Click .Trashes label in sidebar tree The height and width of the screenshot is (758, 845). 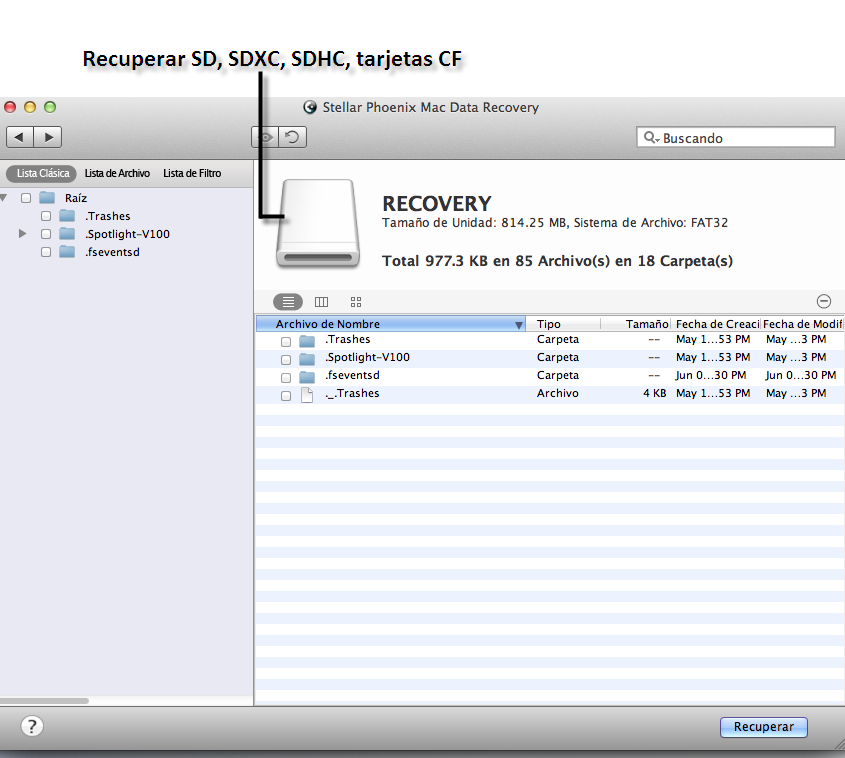tap(108, 216)
